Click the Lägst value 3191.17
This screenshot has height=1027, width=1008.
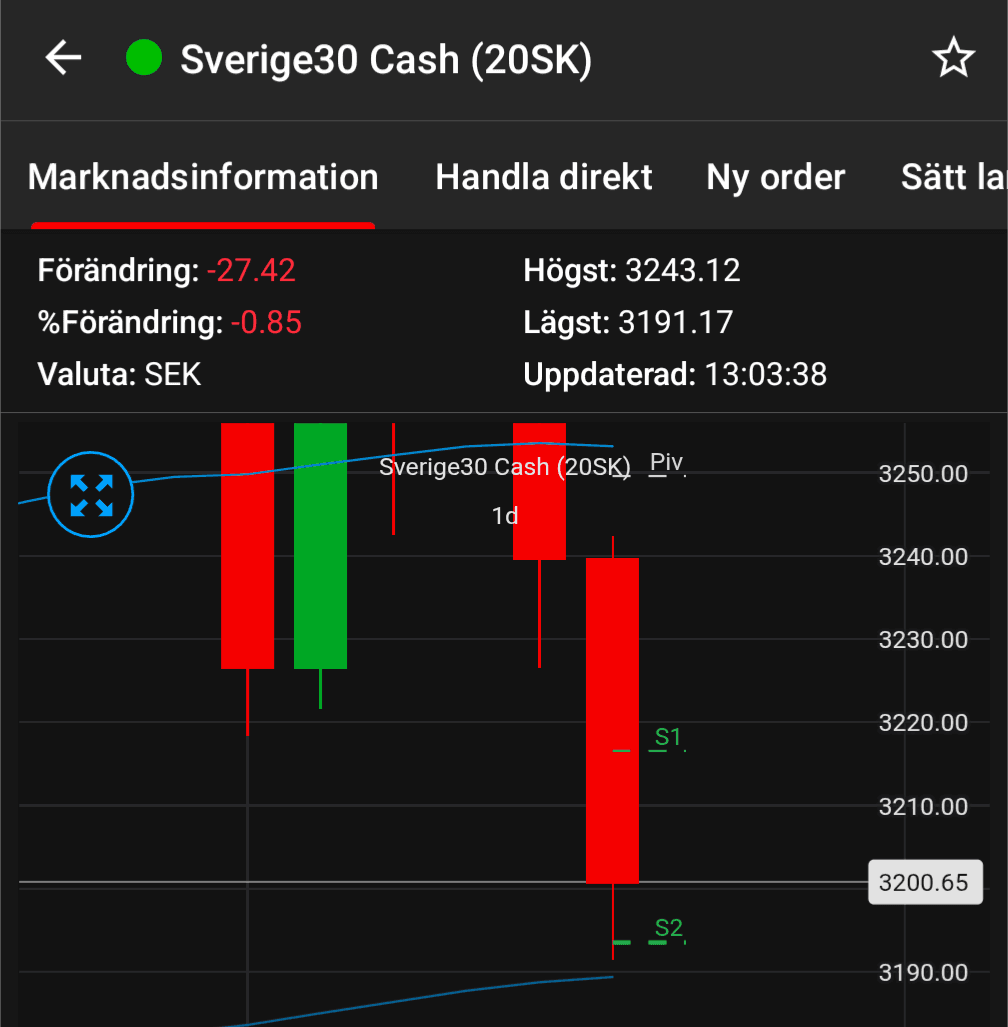coord(675,322)
